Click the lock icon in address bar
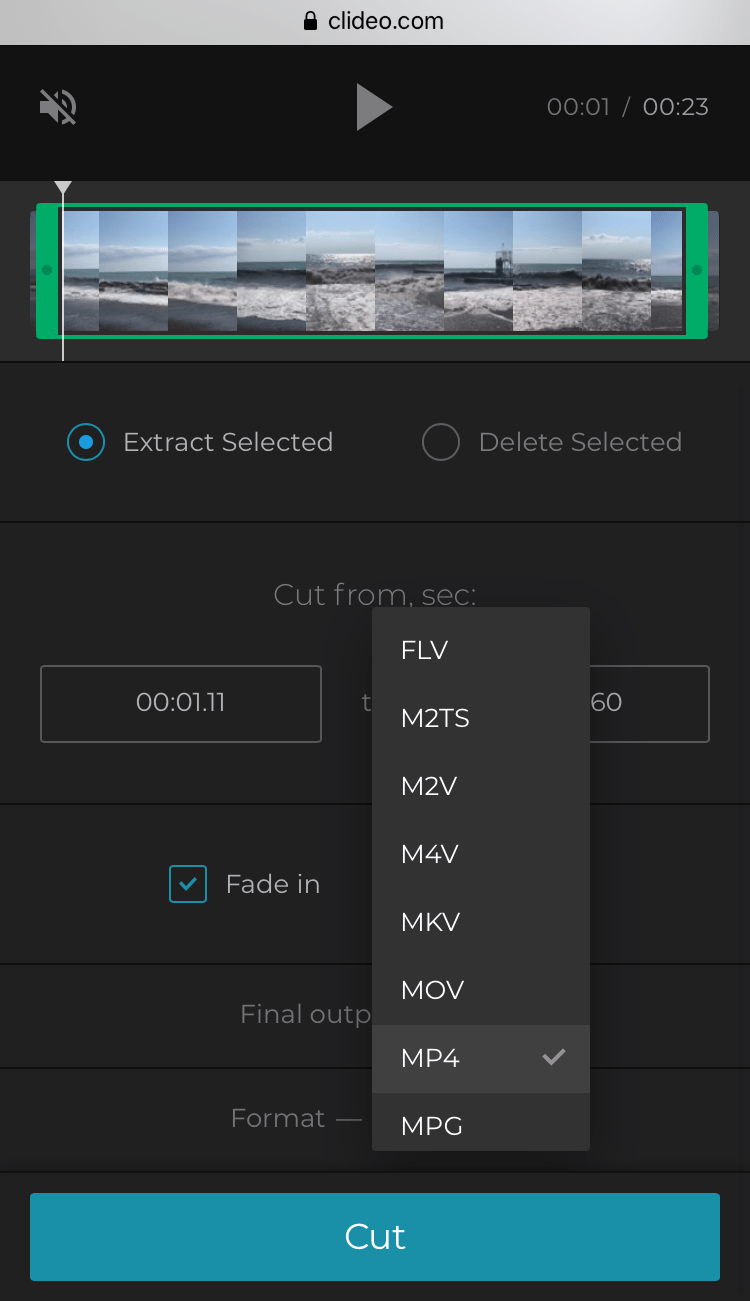 coord(311,20)
